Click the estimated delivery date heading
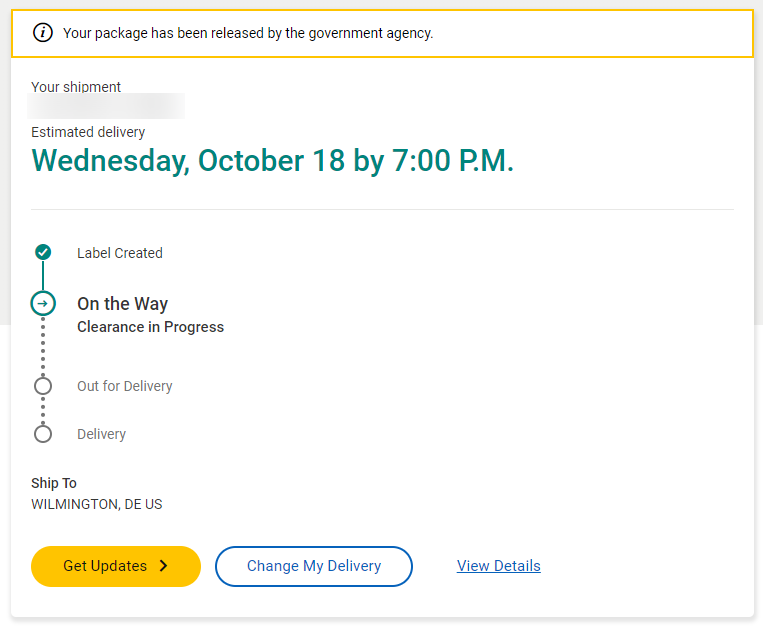Viewport: 763px width, 629px height. [272, 161]
